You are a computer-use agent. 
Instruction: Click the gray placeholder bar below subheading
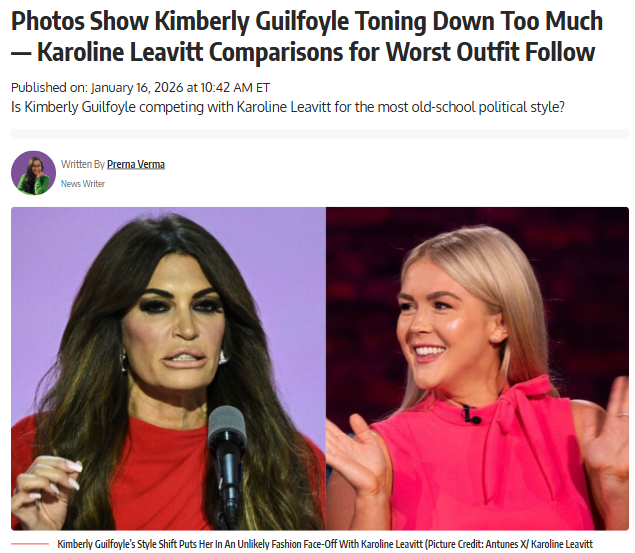click(x=320, y=134)
